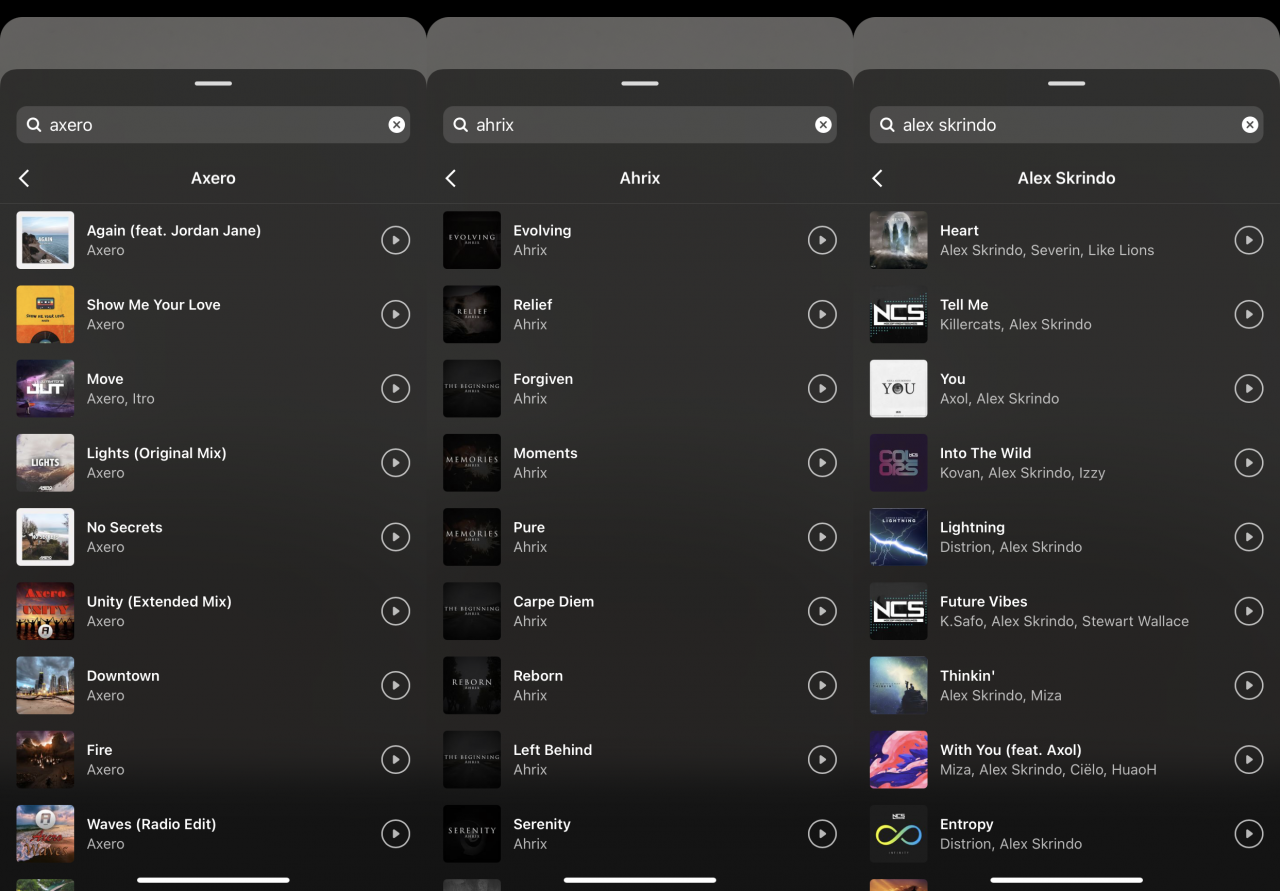Tap the Lights (Original Mix) album art
Viewport: 1280px width, 891px height.
(45, 462)
